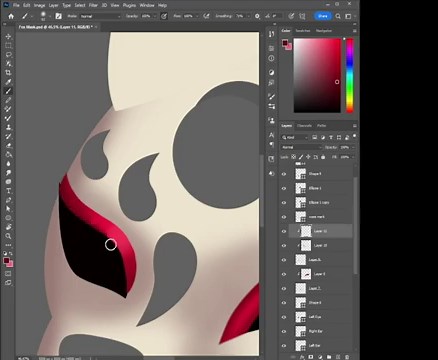Image resolution: width=438 pixels, height=360 pixels.
Task: Open the smoothing options gear
Action: pos(257,16)
